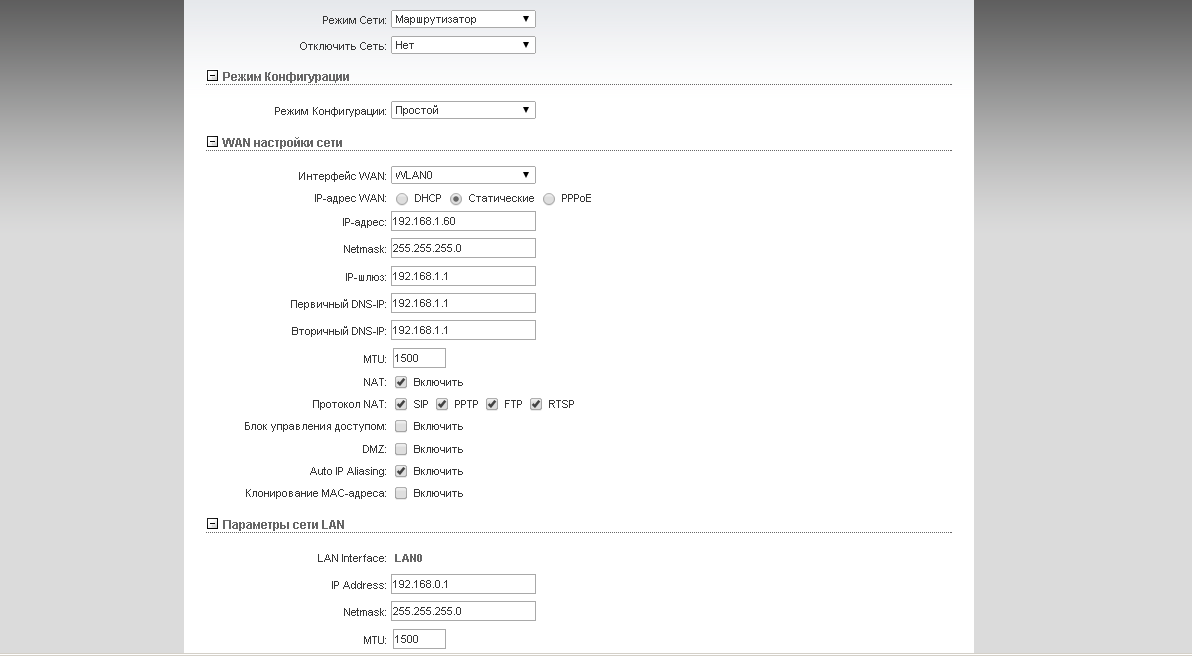Select the PPPoE radio option
Viewport: 1192px width, 656px height.
[x=549, y=199]
